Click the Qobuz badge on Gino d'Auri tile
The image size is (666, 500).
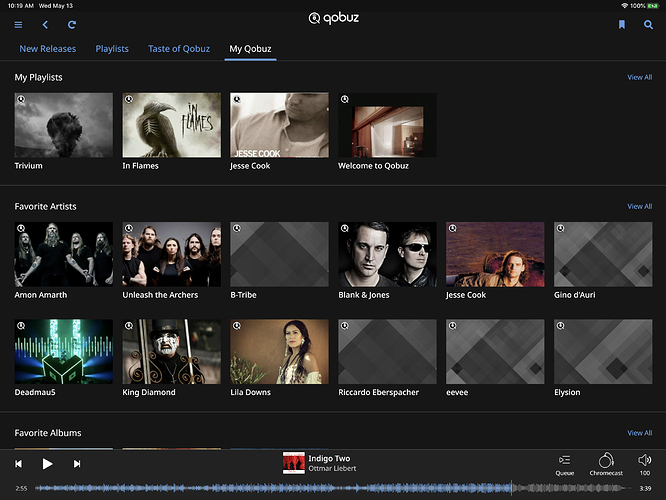click(560, 228)
